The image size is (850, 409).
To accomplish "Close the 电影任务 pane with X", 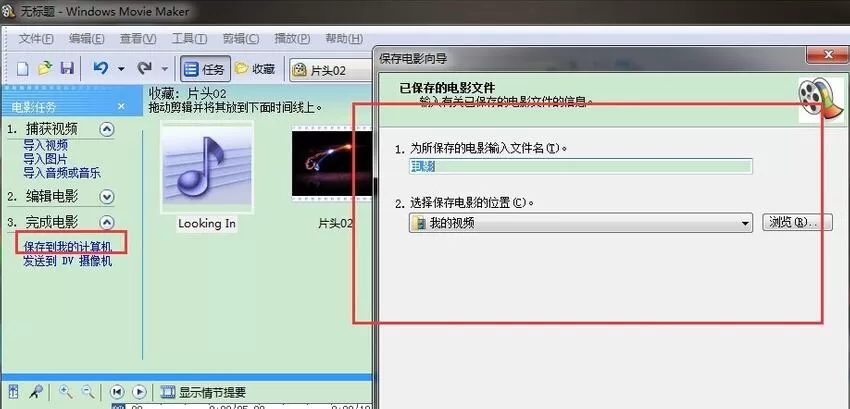I will (x=121, y=106).
